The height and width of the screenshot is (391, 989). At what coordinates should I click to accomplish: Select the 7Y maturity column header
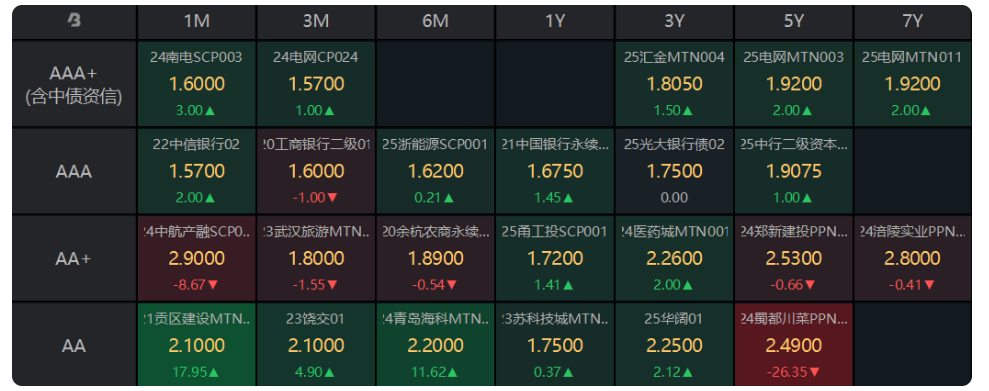(912, 21)
